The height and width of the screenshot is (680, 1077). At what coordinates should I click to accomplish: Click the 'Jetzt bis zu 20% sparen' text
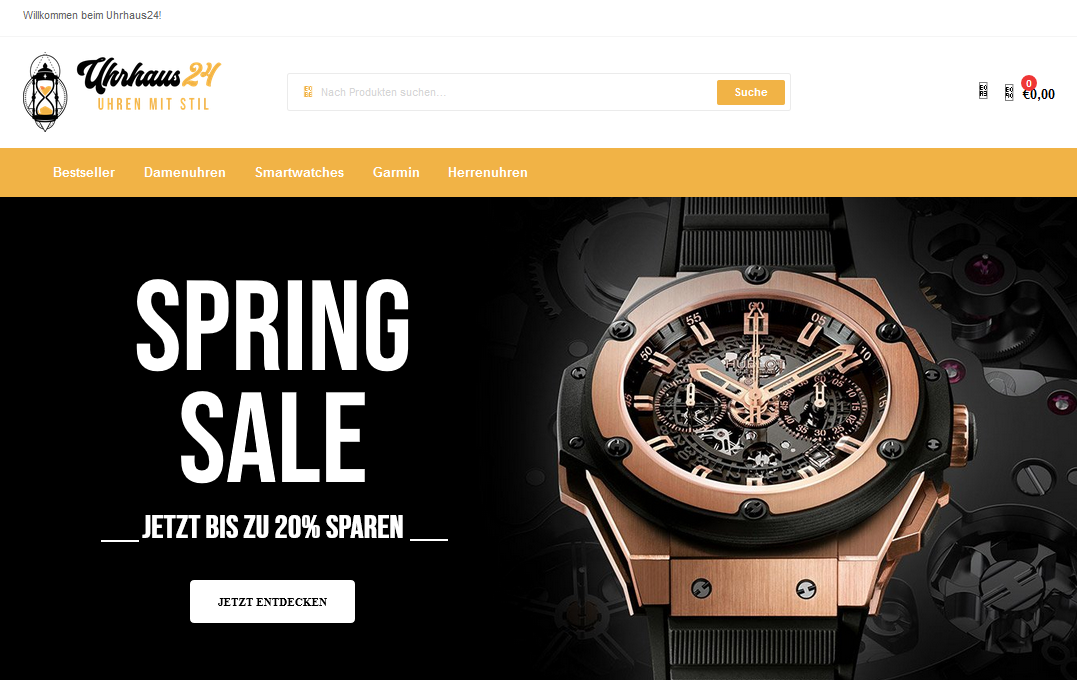[273, 528]
